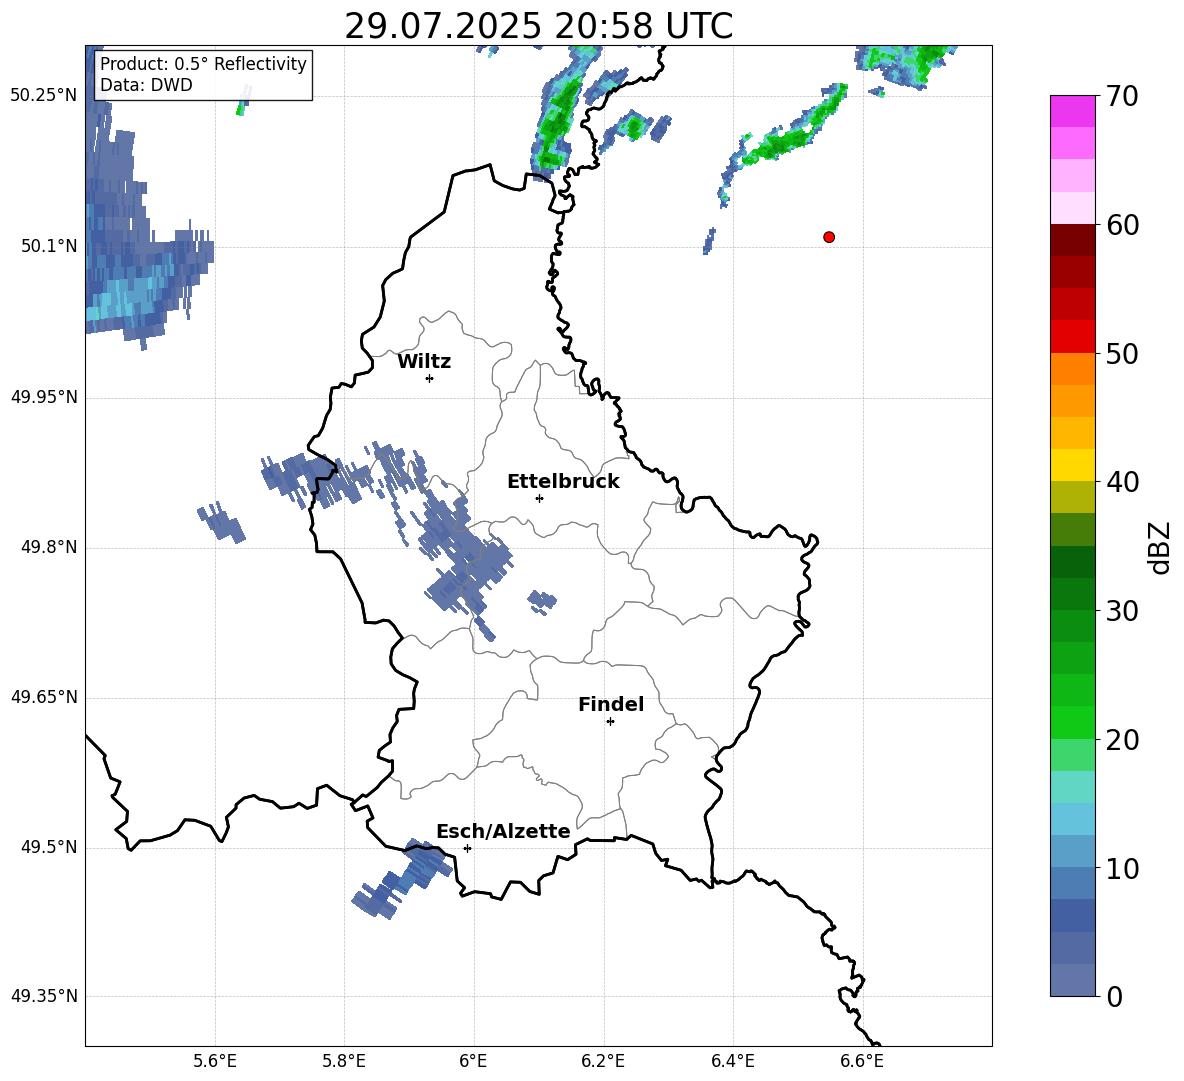This screenshot has width=1184, height=1081.
Task: Pick the yellow colorbar segment at 40
Action: pyautogui.click(x=1072, y=465)
